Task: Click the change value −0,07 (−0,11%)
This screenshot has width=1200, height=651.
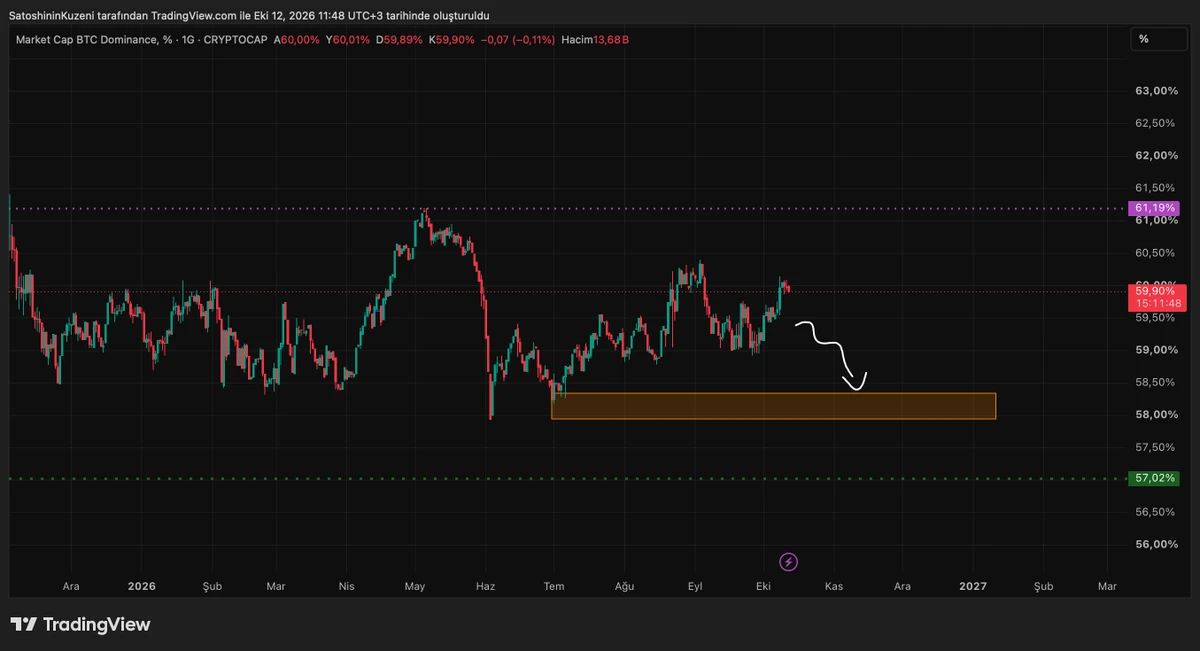Action: pyautogui.click(x=518, y=40)
